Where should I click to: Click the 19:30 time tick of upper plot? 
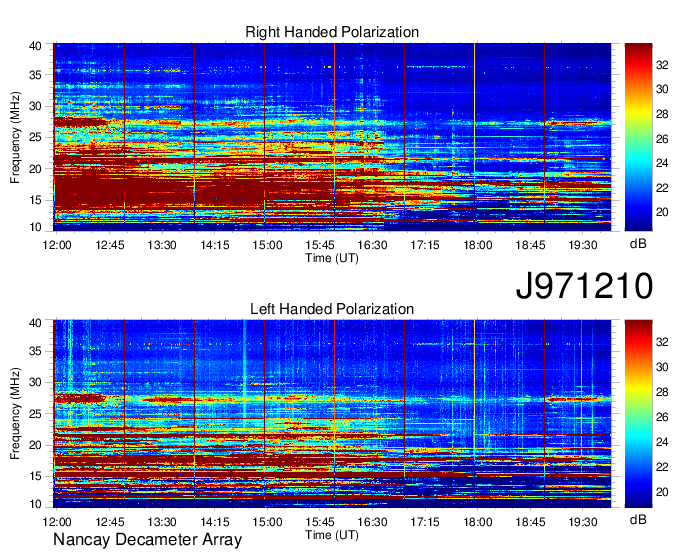[x=583, y=245]
